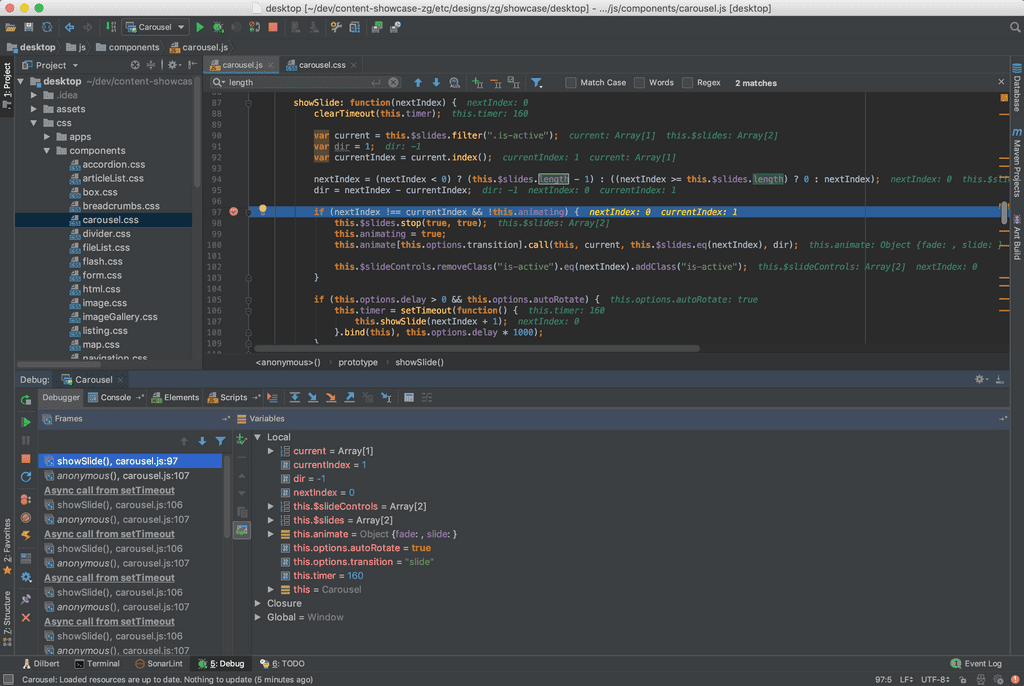Click the green Run icon in the toolbar
Screen dimensions: 1024x686
pos(200,27)
